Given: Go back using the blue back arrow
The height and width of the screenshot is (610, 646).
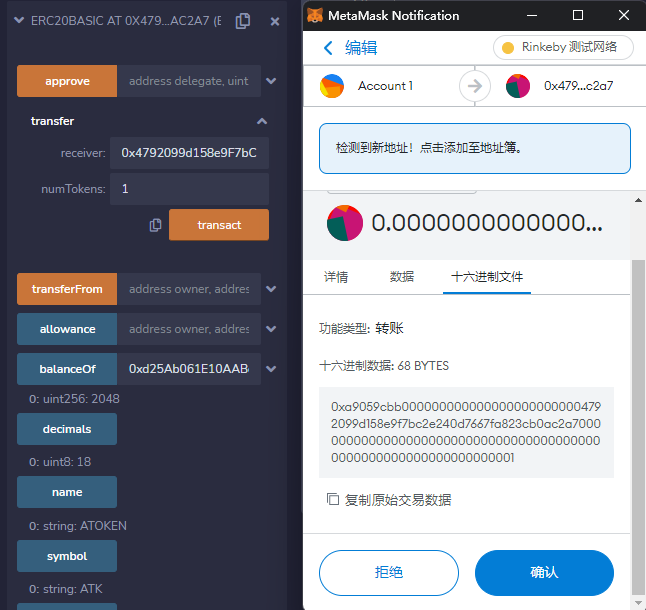Looking at the screenshot, I should [x=328, y=48].
